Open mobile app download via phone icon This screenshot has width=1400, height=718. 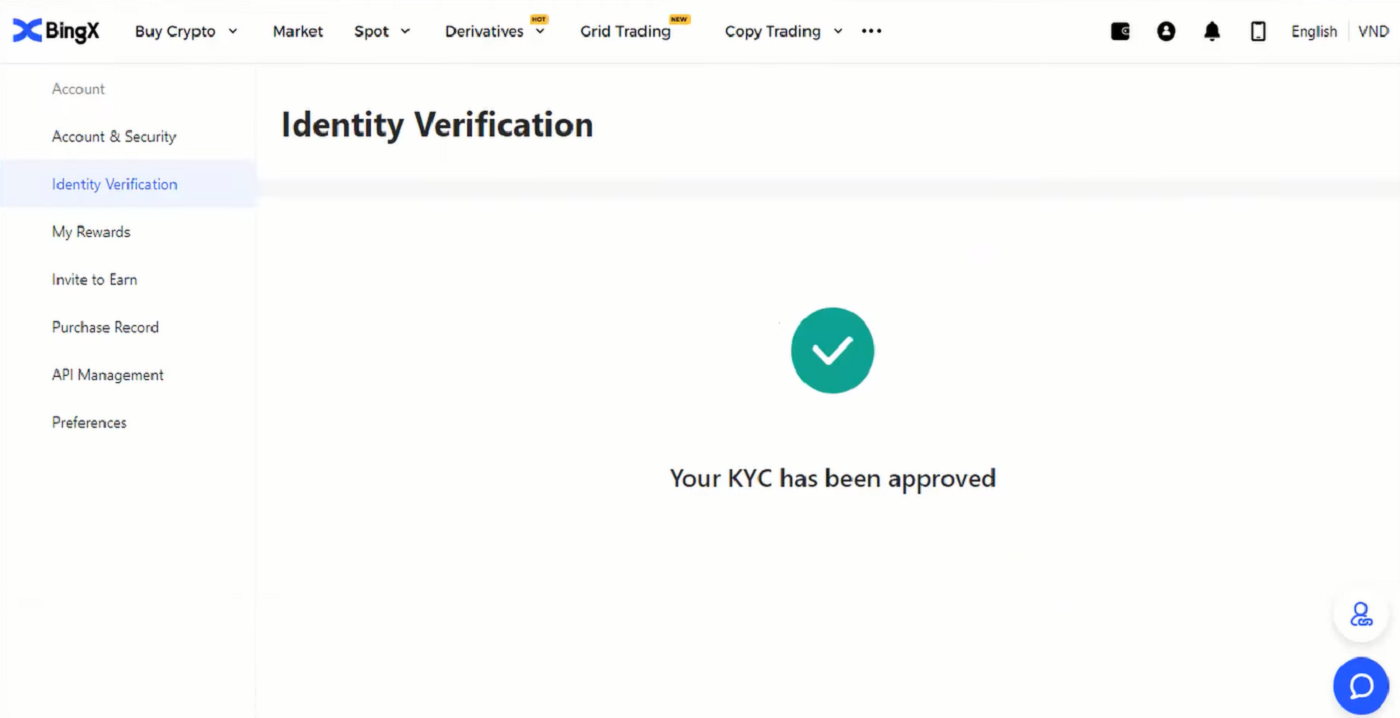pyautogui.click(x=1257, y=31)
